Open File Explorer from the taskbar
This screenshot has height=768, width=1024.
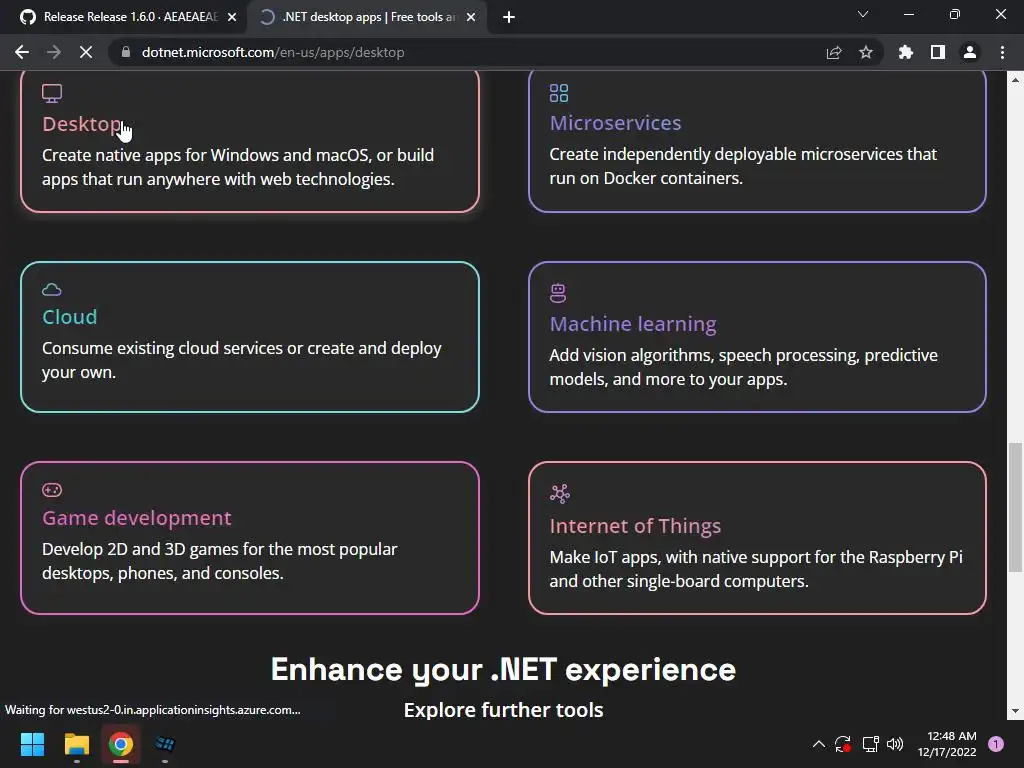[x=76, y=744]
